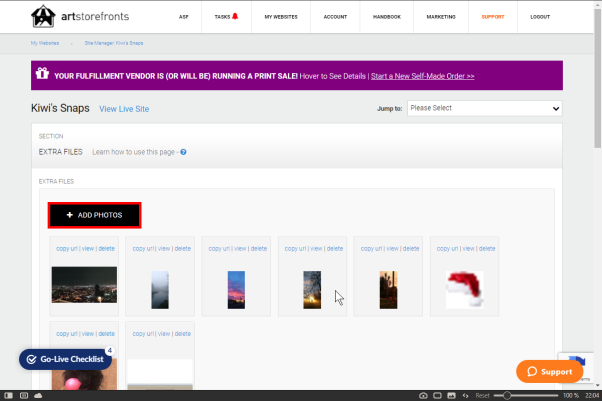This screenshot has width=602, height=401.
Task: Open the blue help question mark icon
Action: click(x=184, y=152)
